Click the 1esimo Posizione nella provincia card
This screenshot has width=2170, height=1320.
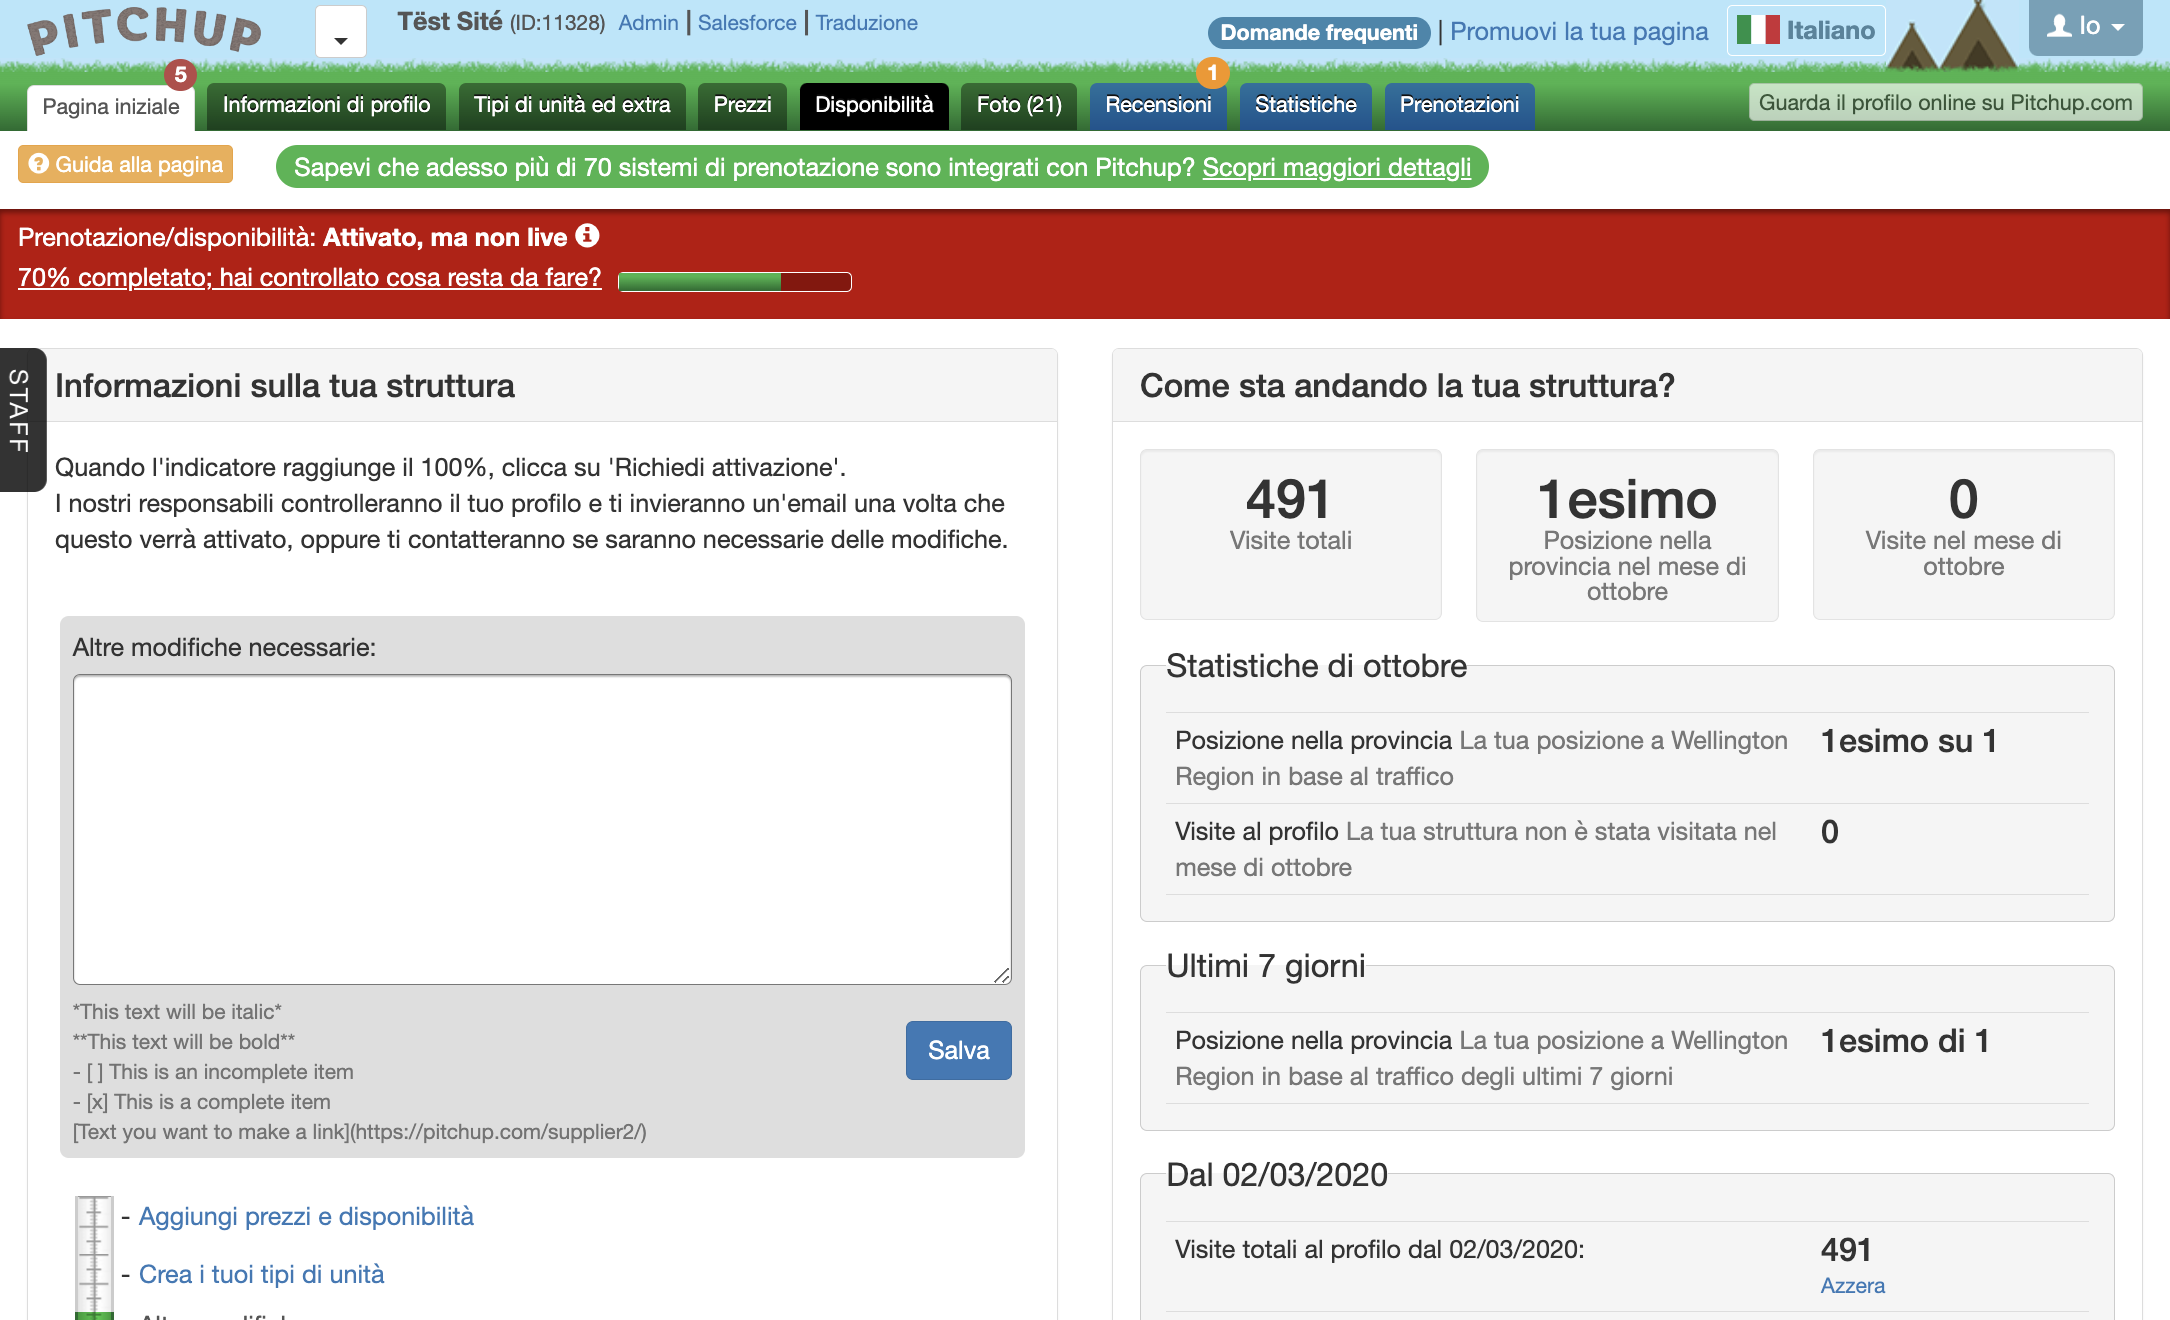tap(1627, 535)
